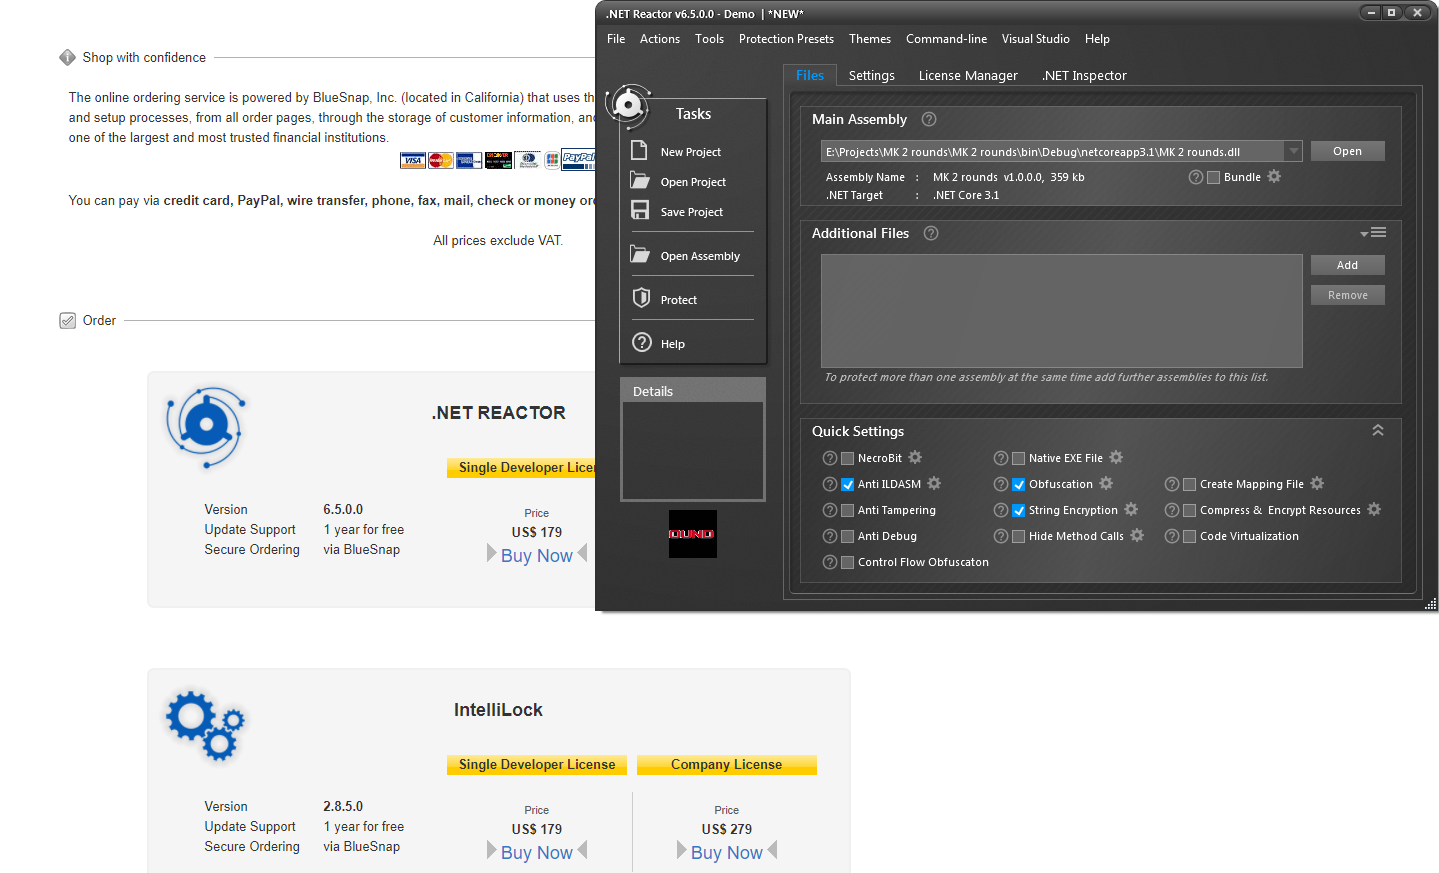Click the Additional Files list box

(x=1061, y=311)
